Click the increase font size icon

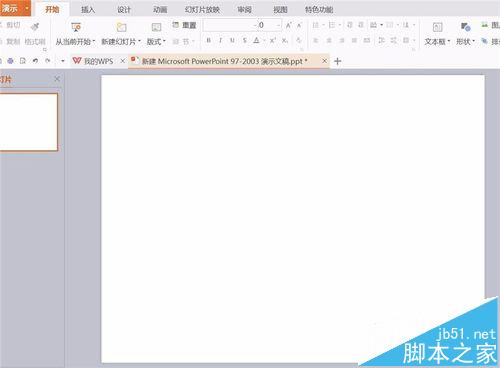click(x=289, y=25)
